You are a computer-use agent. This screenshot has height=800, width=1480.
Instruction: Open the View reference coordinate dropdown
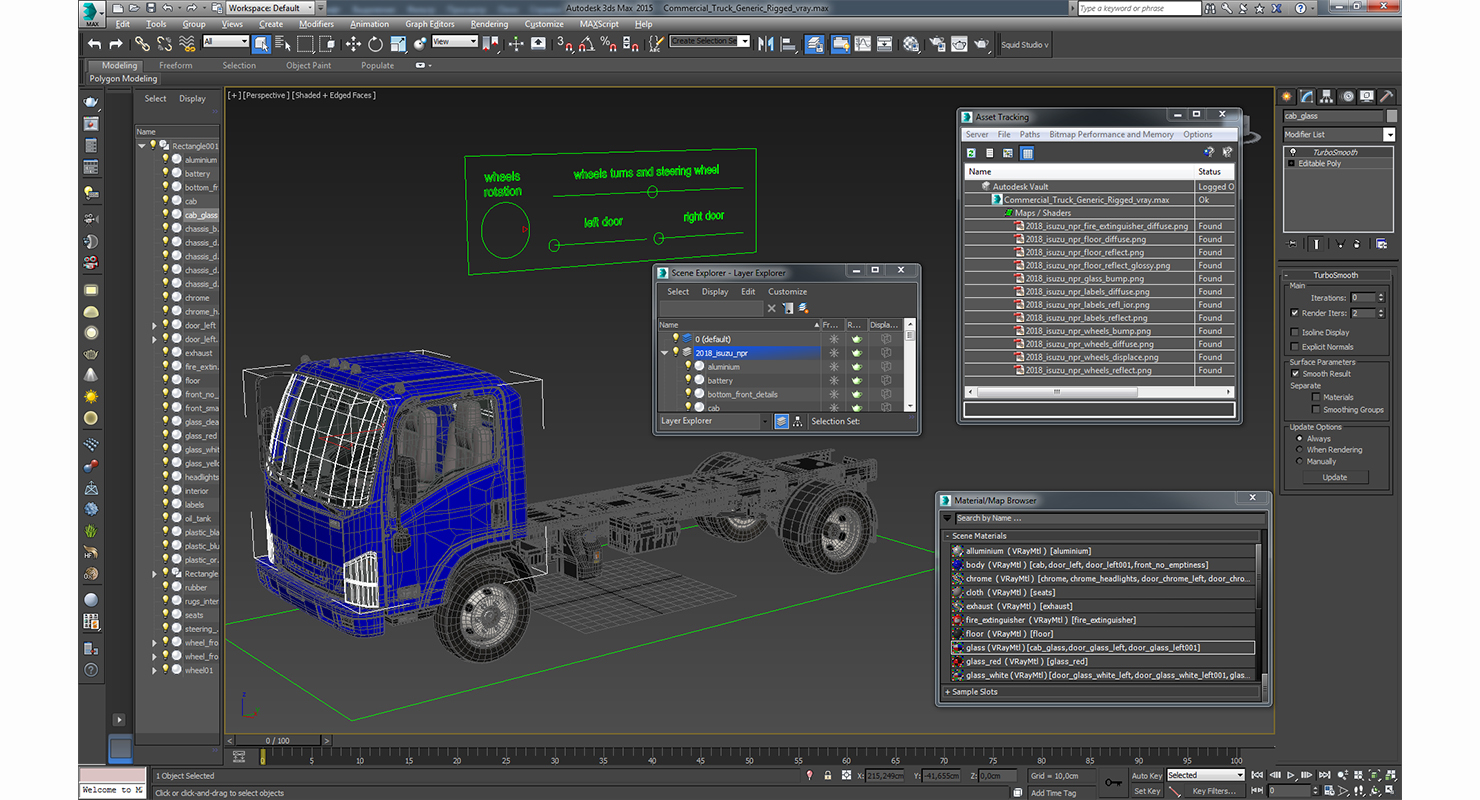pos(455,42)
